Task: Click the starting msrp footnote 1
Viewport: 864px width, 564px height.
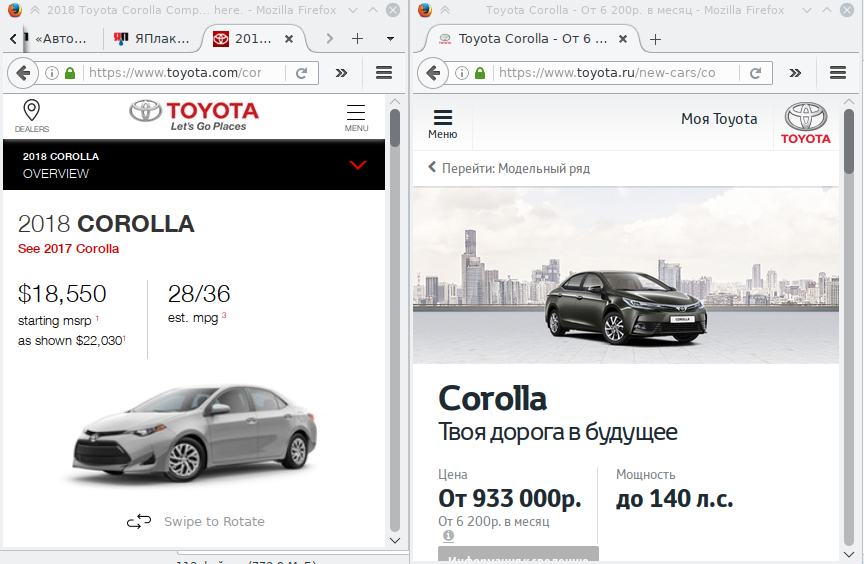Action: [97, 318]
